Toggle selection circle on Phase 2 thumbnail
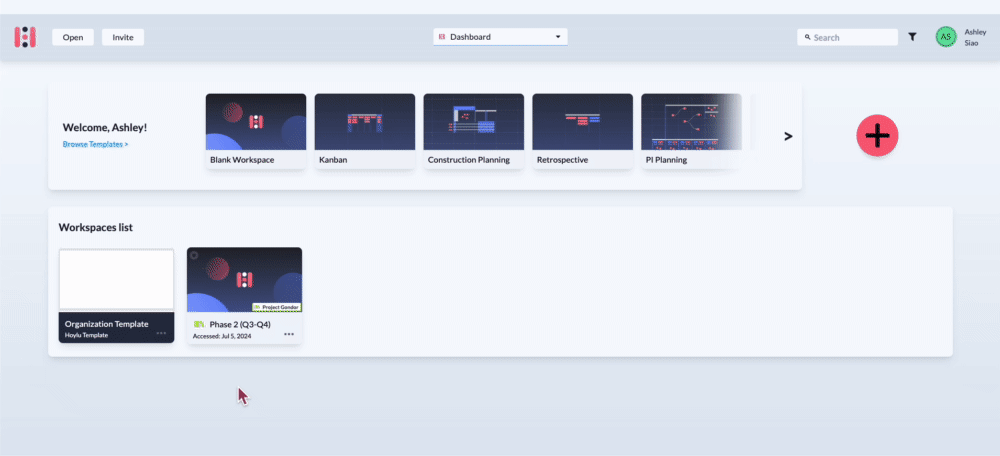 coord(194,255)
